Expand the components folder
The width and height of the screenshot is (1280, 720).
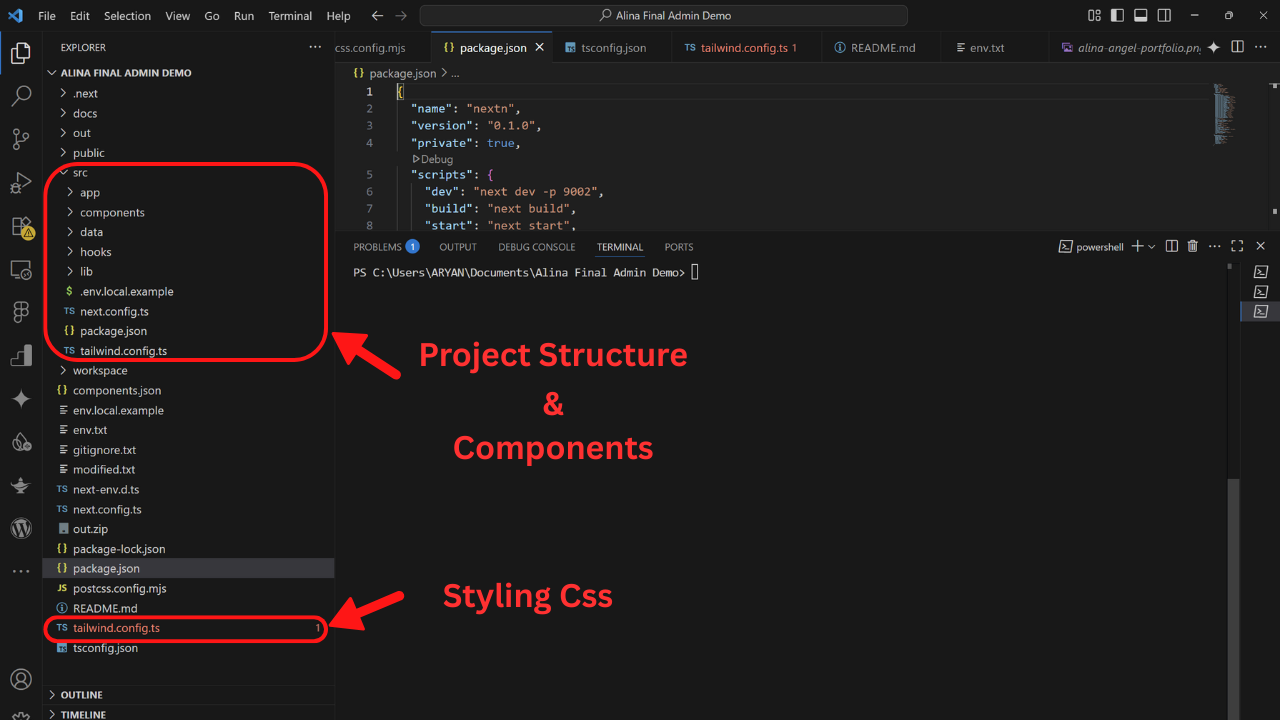click(112, 212)
